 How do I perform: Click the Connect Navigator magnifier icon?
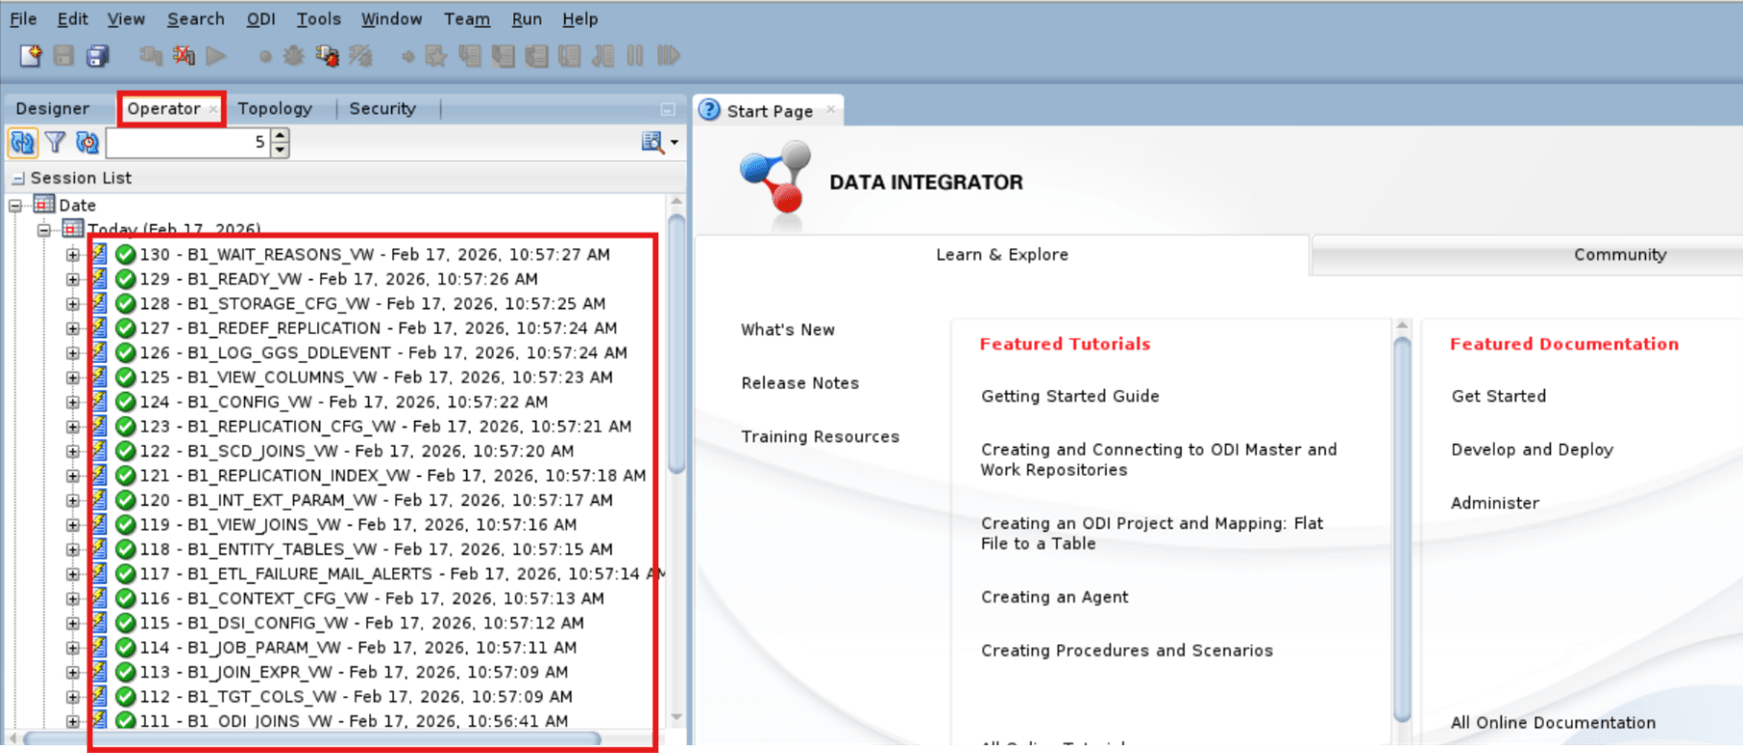[x=653, y=143]
